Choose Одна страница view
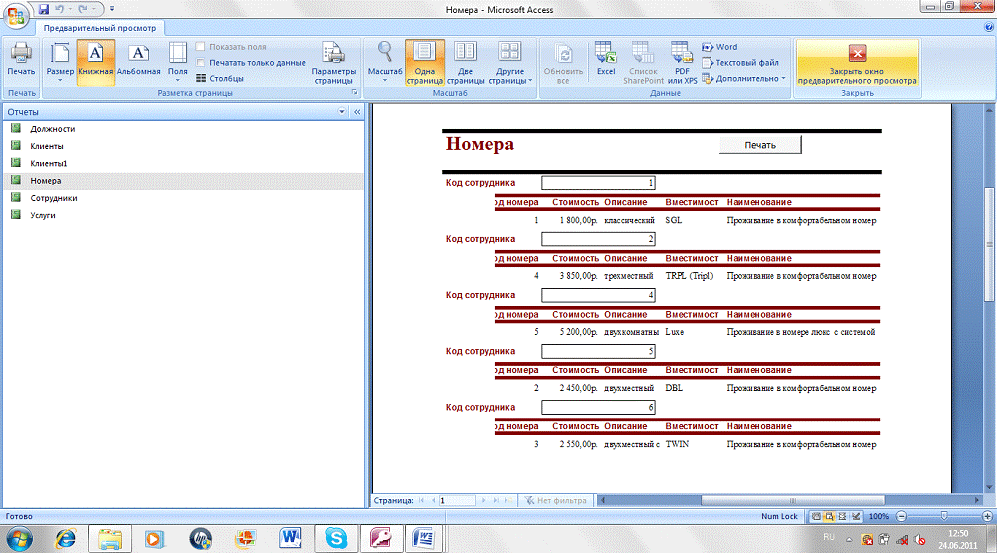 coord(424,62)
